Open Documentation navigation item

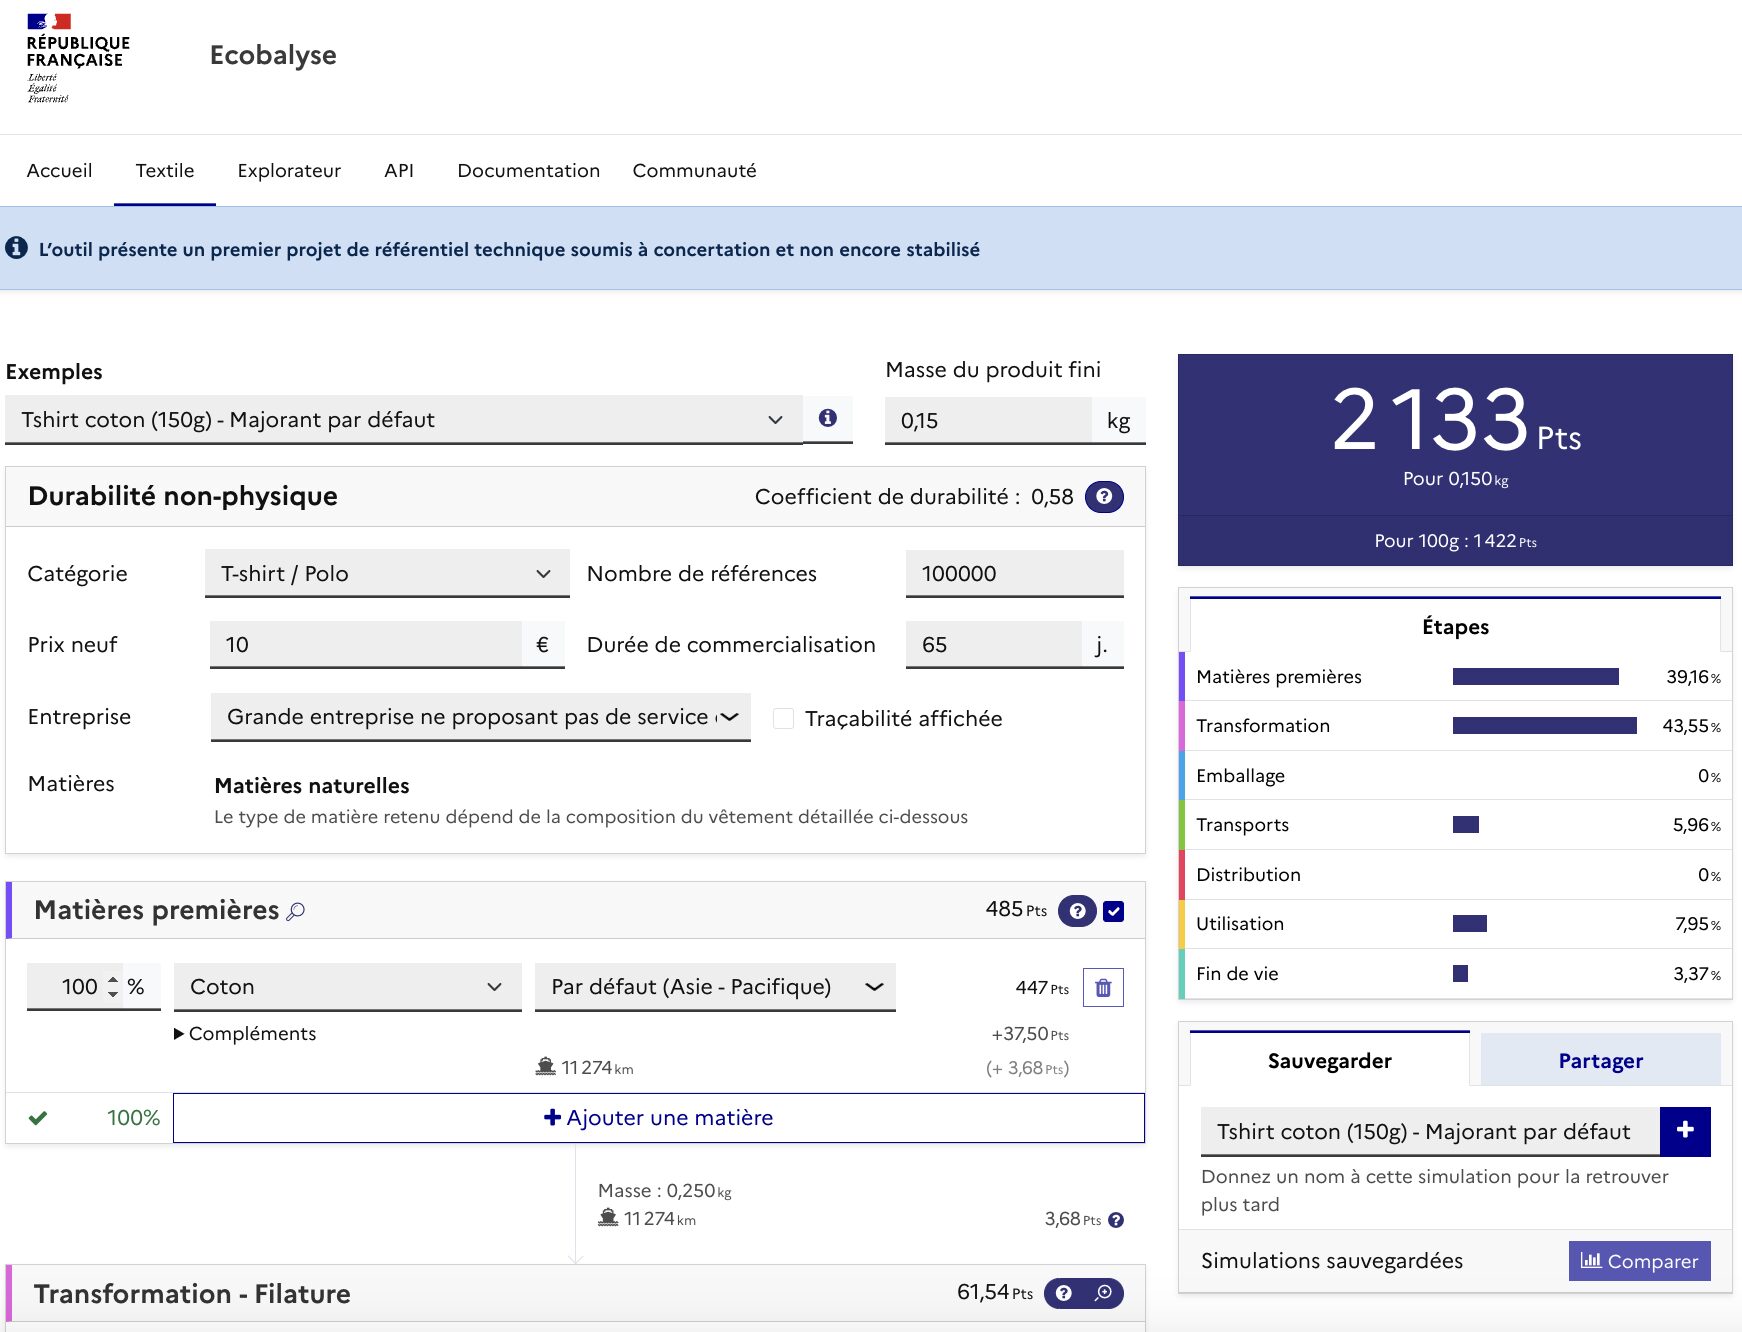(x=528, y=171)
